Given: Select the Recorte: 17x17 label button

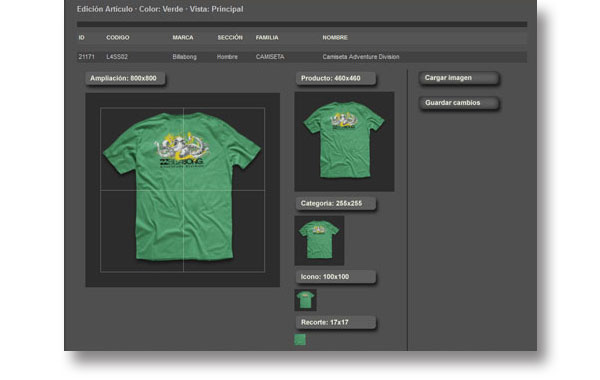Looking at the screenshot, I should (x=336, y=323).
